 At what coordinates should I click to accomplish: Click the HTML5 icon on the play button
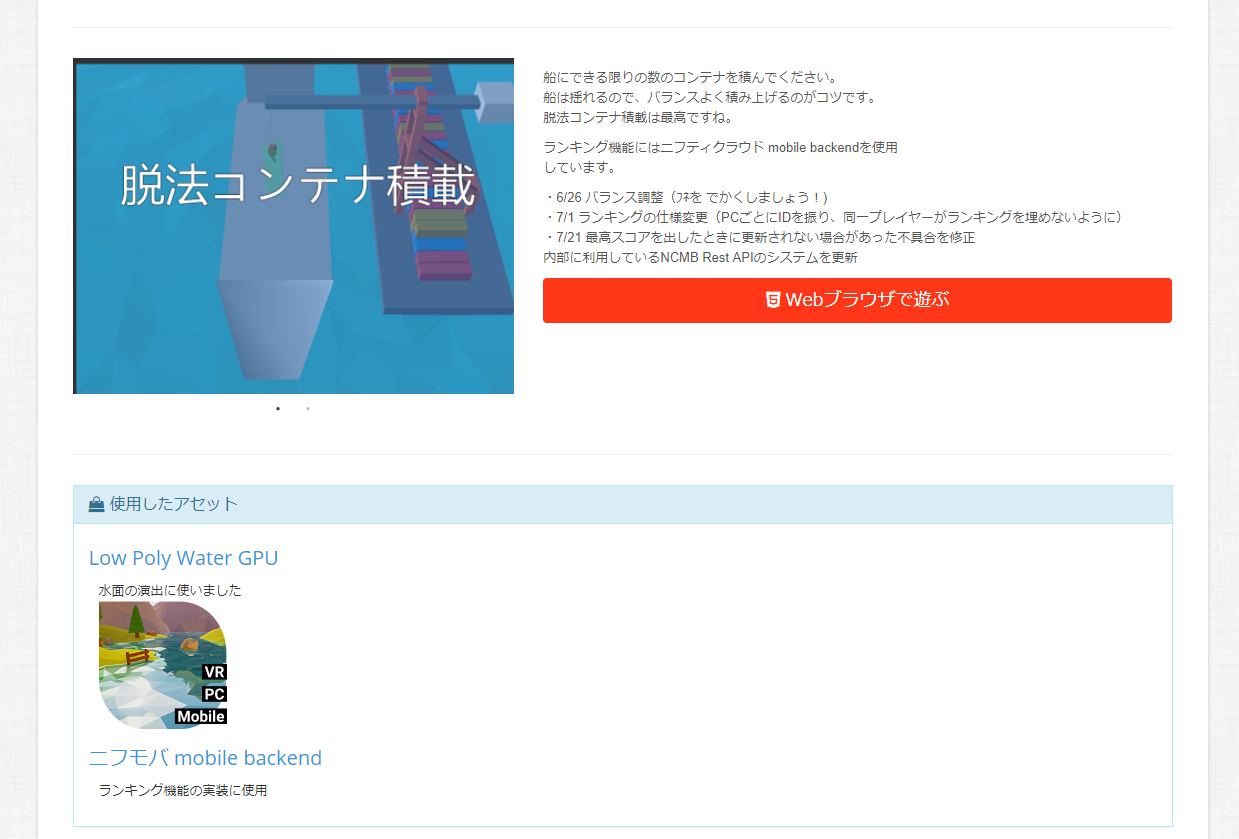tap(773, 300)
